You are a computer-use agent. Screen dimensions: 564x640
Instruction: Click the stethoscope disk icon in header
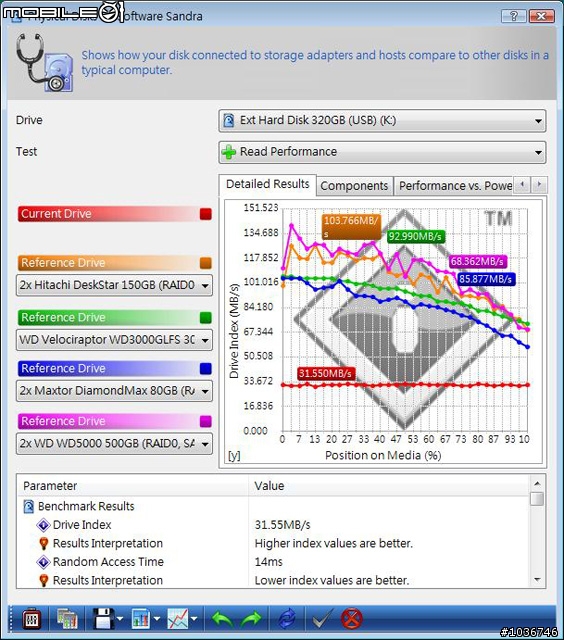point(44,62)
